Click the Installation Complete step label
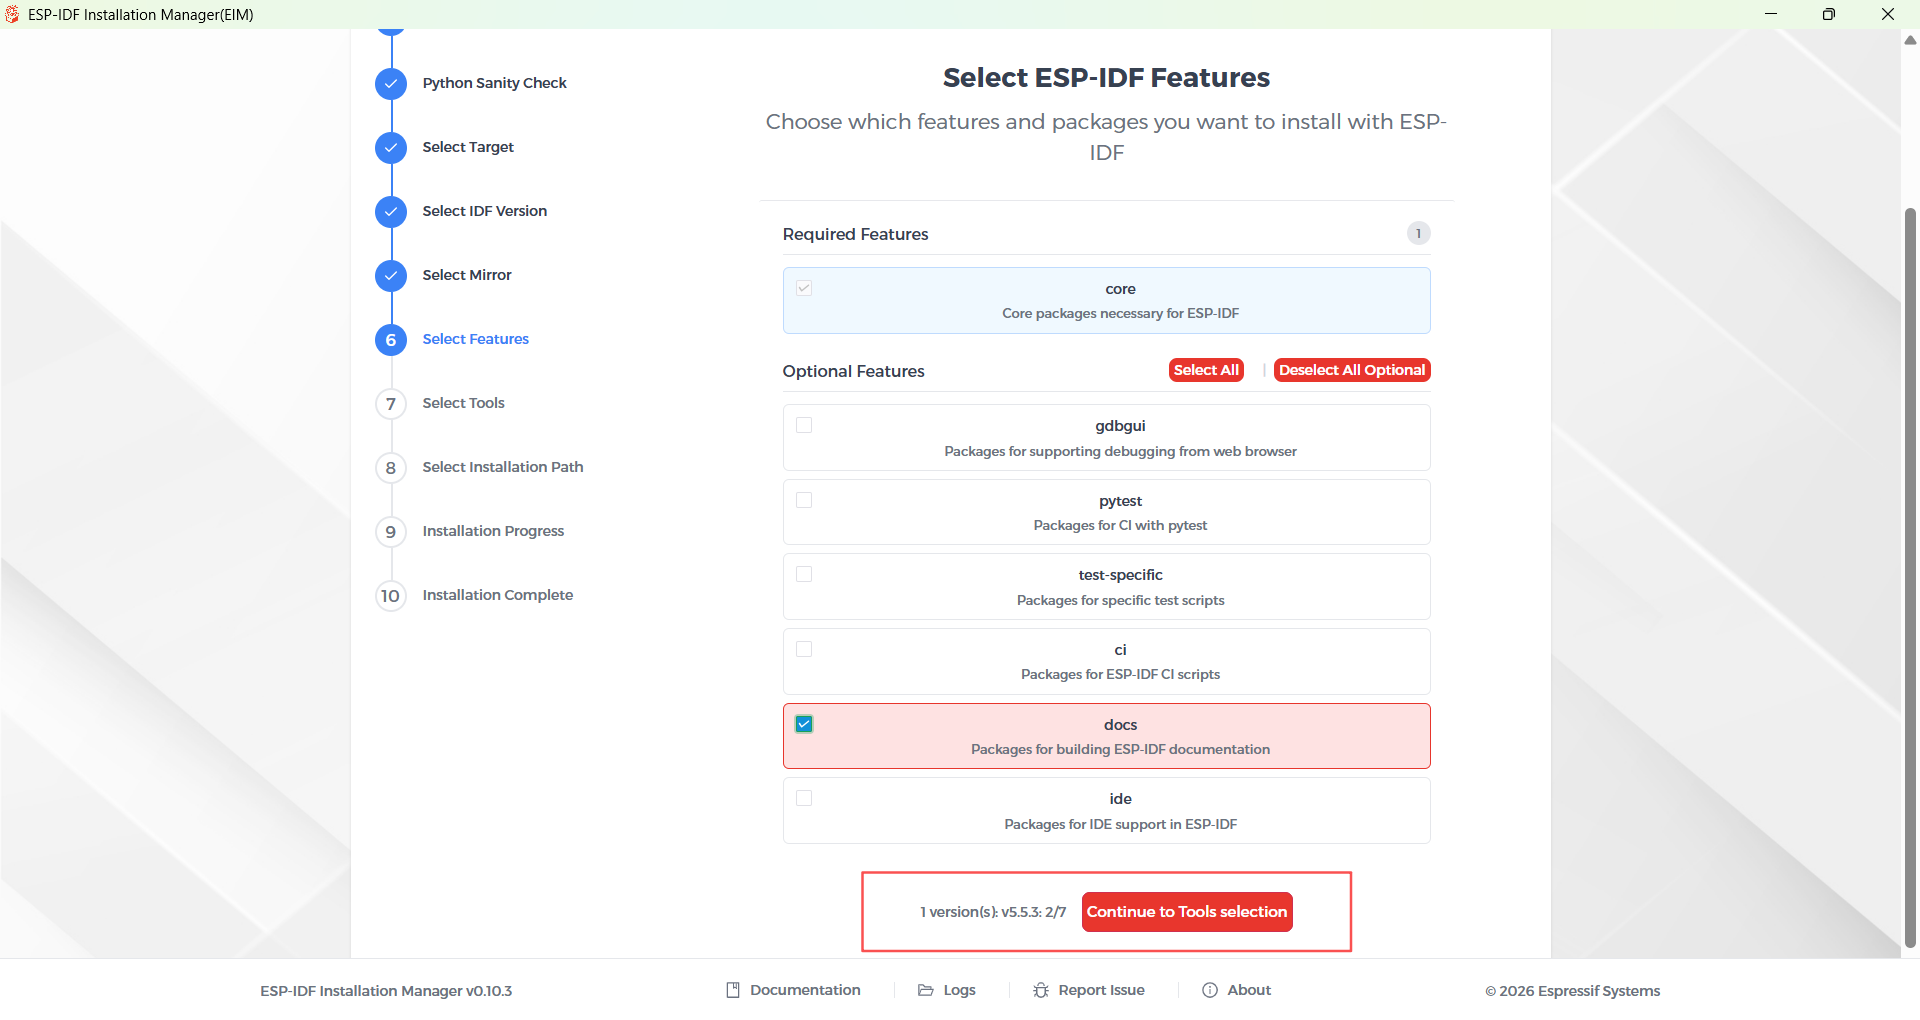 (x=497, y=595)
